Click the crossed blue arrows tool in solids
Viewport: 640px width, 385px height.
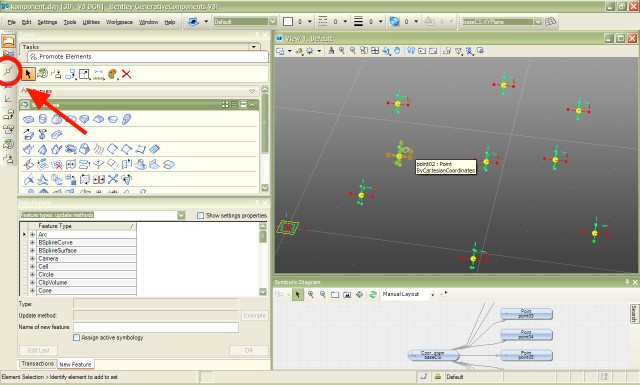(113, 179)
